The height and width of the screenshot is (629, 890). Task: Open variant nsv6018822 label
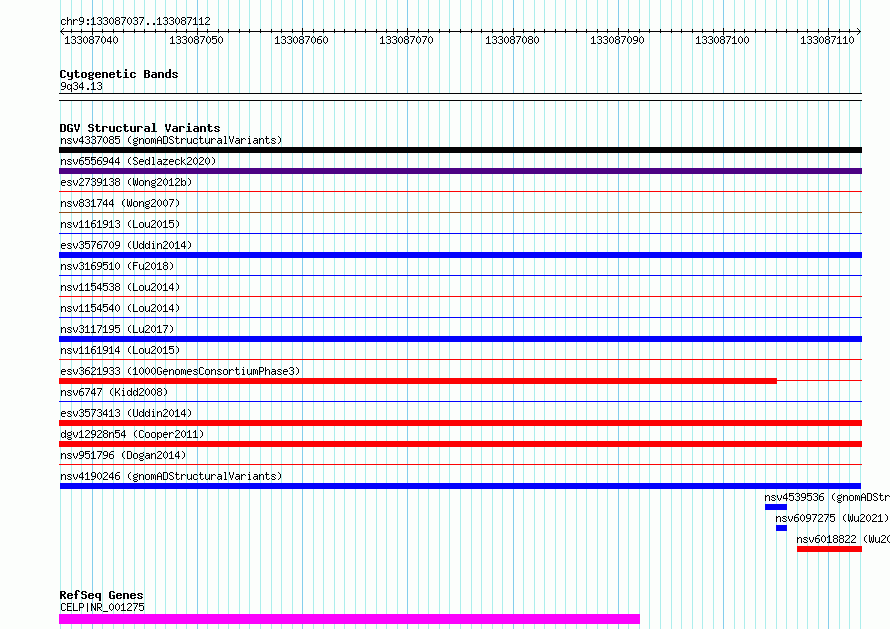(843, 539)
